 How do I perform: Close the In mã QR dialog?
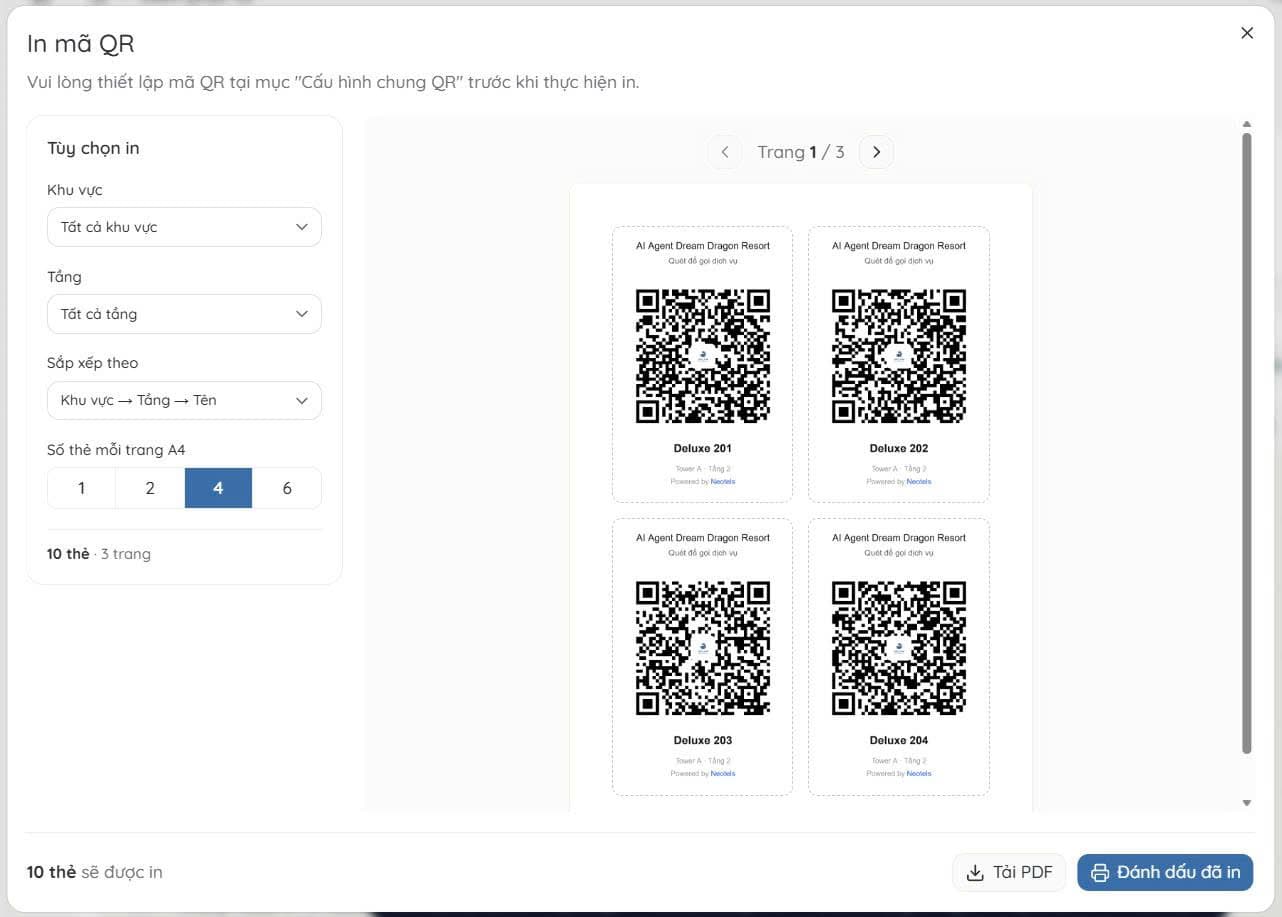click(1247, 33)
